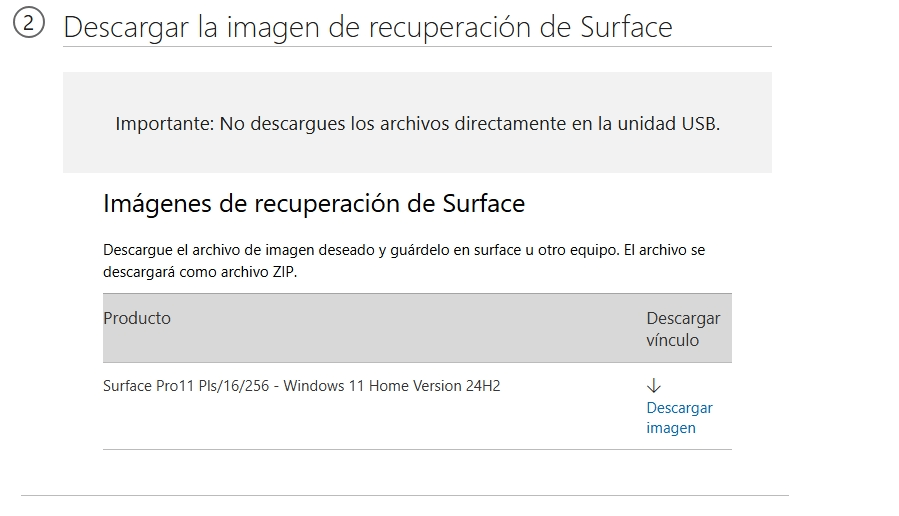Image resolution: width=899 pixels, height=516 pixels.
Task: Click the descargará como archivo ZIP sentence
Action: [200, 272]
